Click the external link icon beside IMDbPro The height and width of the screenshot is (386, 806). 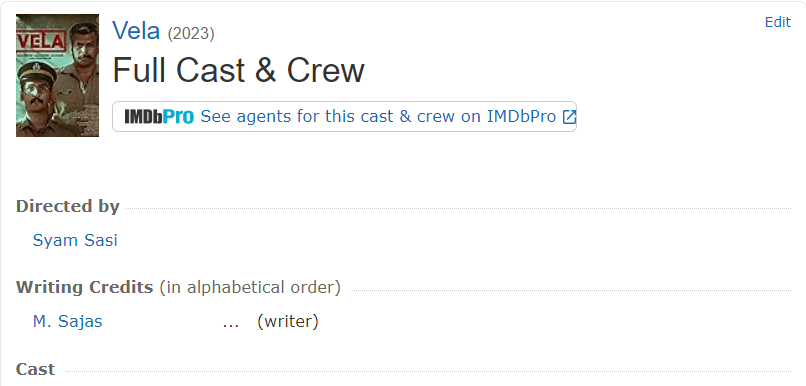569,117
